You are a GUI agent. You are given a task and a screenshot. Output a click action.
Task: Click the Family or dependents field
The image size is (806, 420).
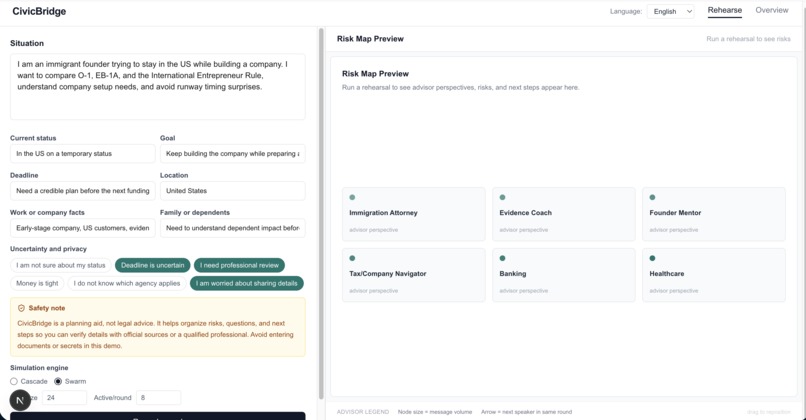point(232,228)
